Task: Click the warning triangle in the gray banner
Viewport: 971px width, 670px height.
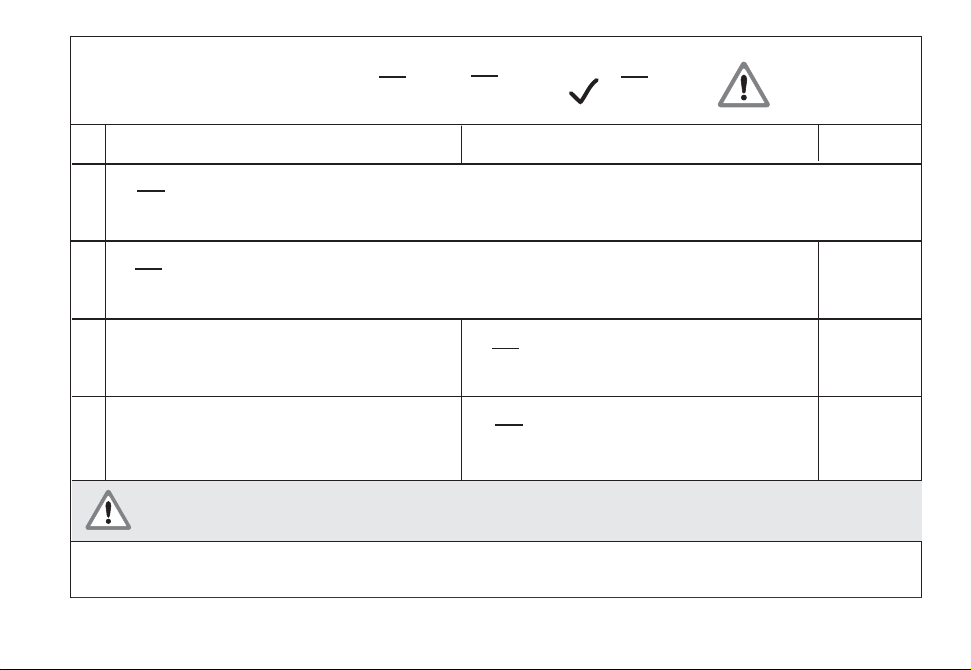Action: pos(108,510)
